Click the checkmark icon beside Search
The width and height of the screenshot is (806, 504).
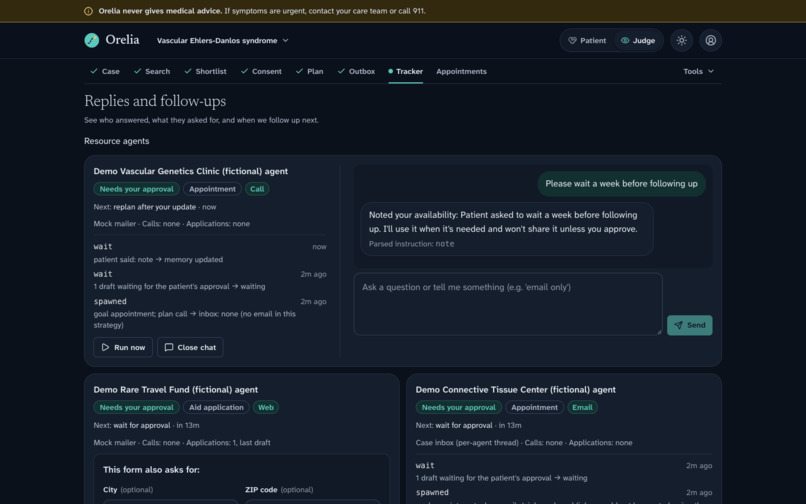[x=137, y=71]
